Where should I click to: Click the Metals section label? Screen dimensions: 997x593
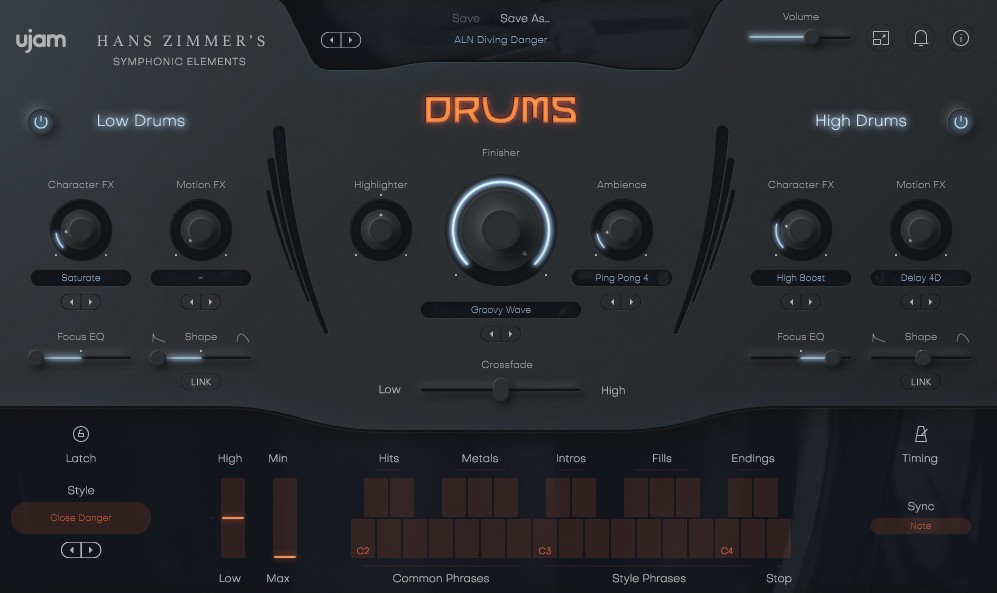click(x=479, y=458)
